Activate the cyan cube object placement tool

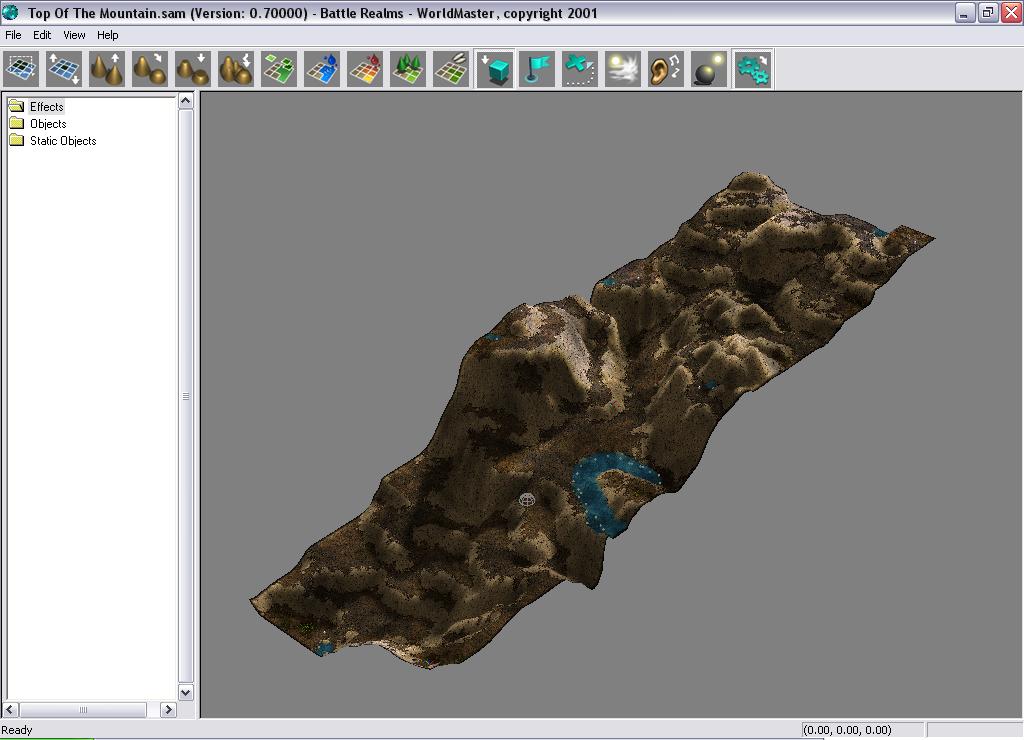(495, 70)
